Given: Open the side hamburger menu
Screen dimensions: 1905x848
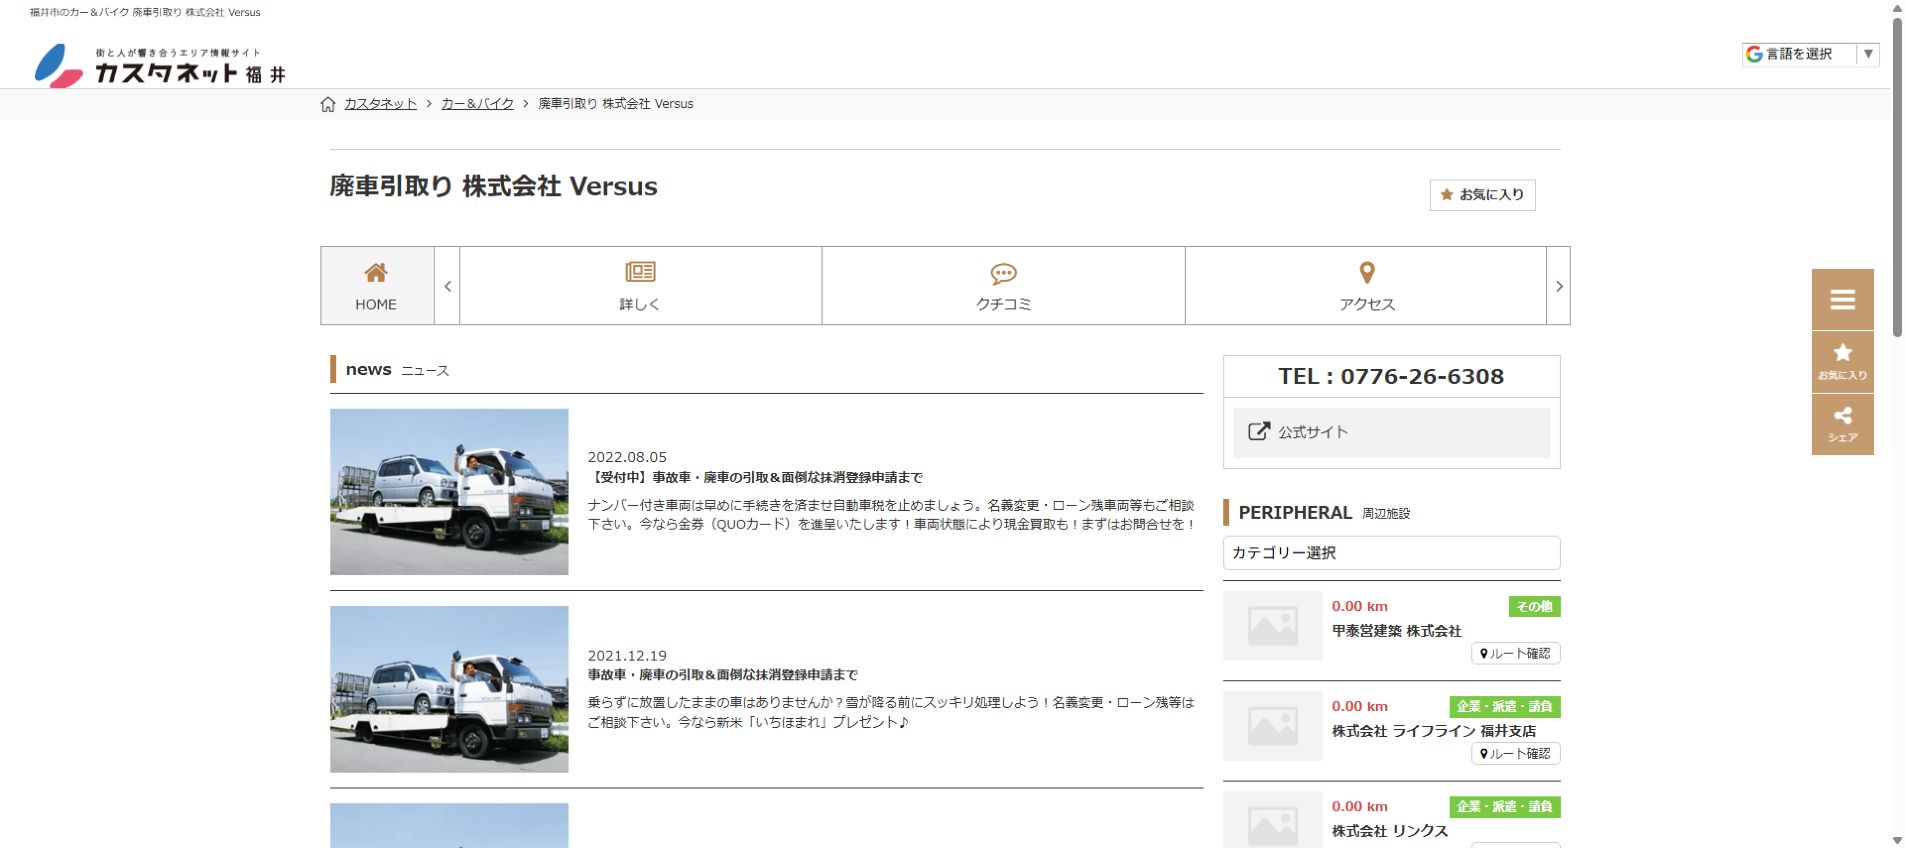Looking at the screenshot, I should point(1842,299).
